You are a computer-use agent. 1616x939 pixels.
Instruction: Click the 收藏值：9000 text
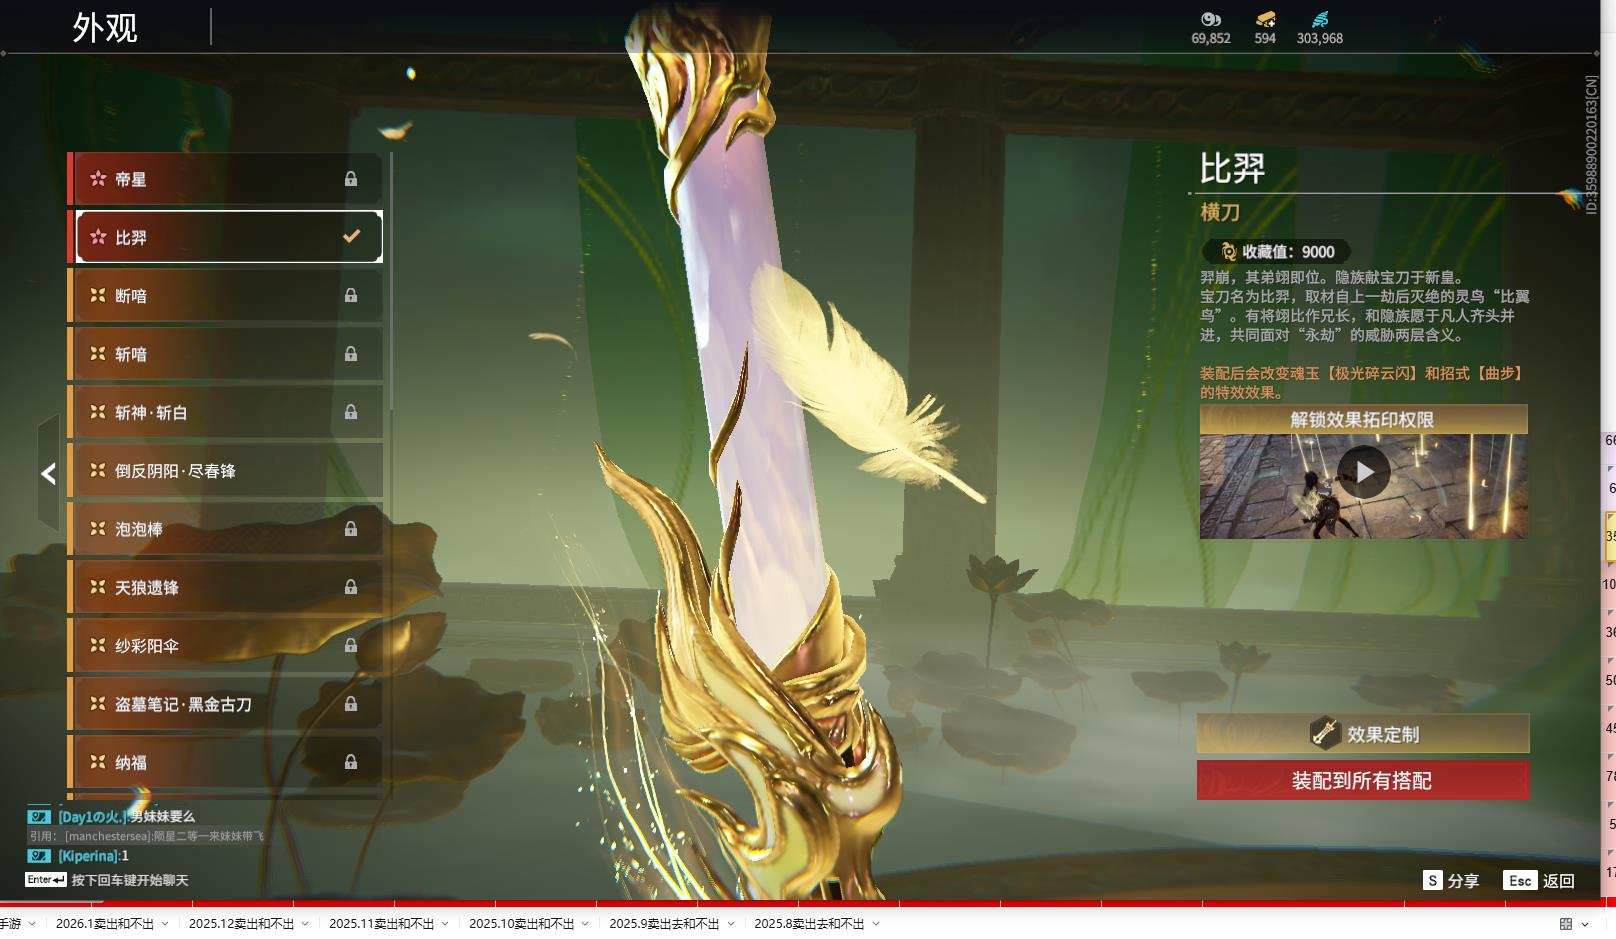pyautogui.click(x=1288, y=252)
